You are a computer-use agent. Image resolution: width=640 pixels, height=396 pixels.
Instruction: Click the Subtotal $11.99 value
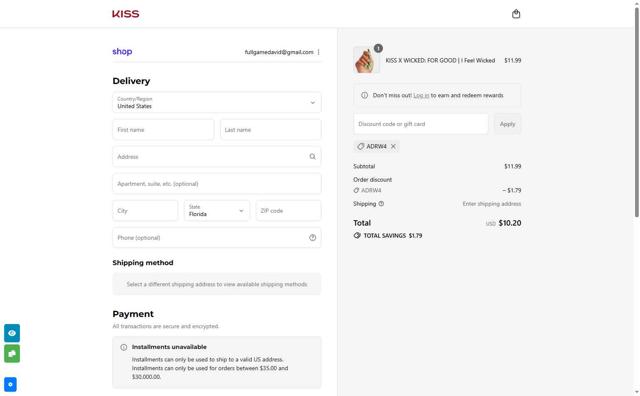[513, 166]
